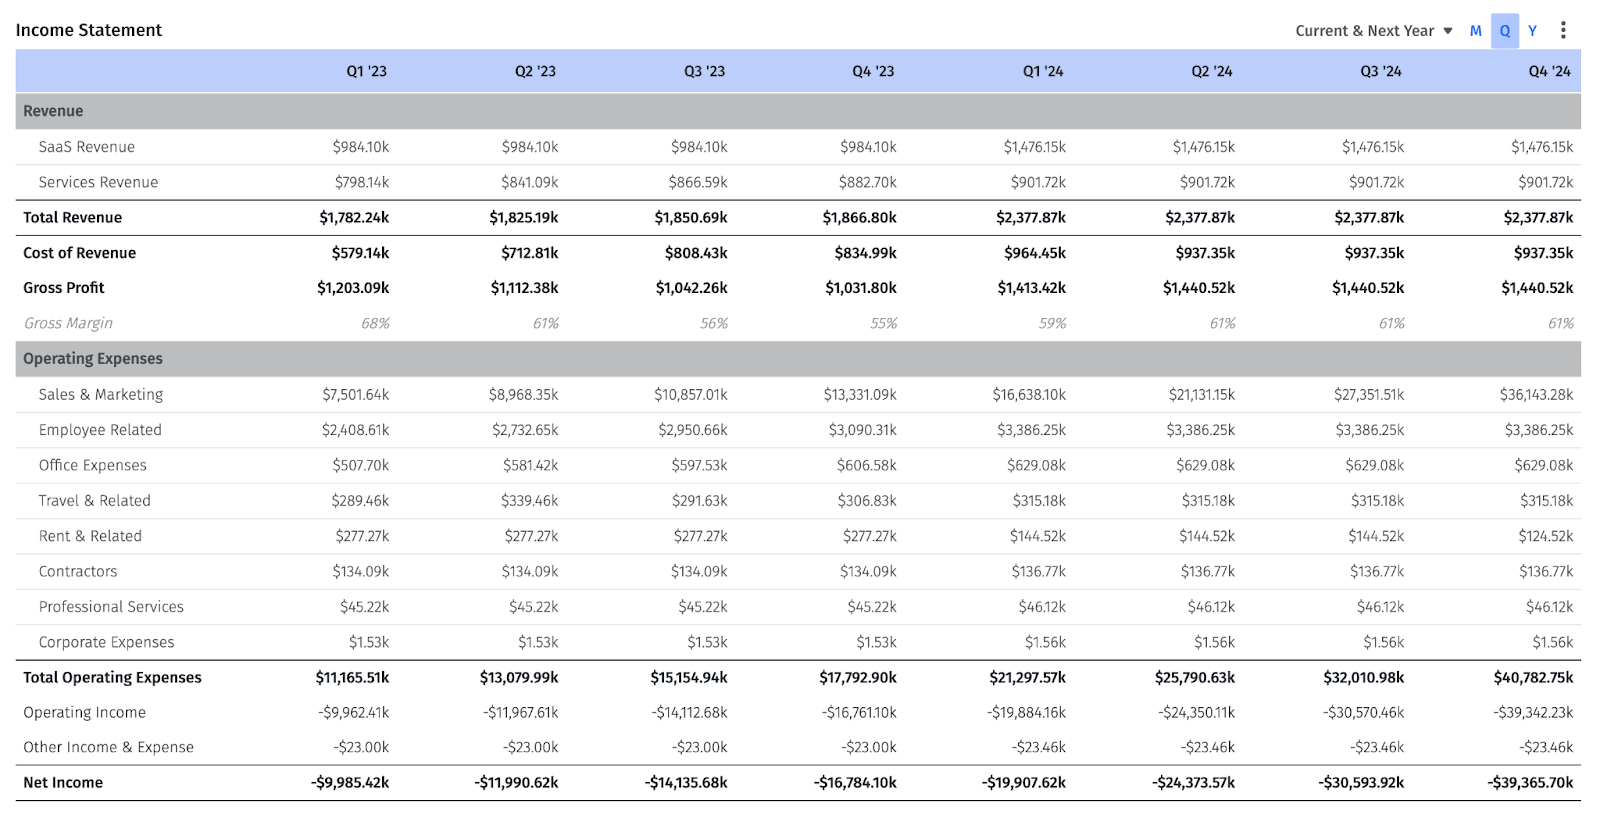The height and width of the screenshot is (814, 1600).
Task: Select Q3 '23 Net Income -$14,135.68k
Action: pyautogui.click(x=686, y=783)
